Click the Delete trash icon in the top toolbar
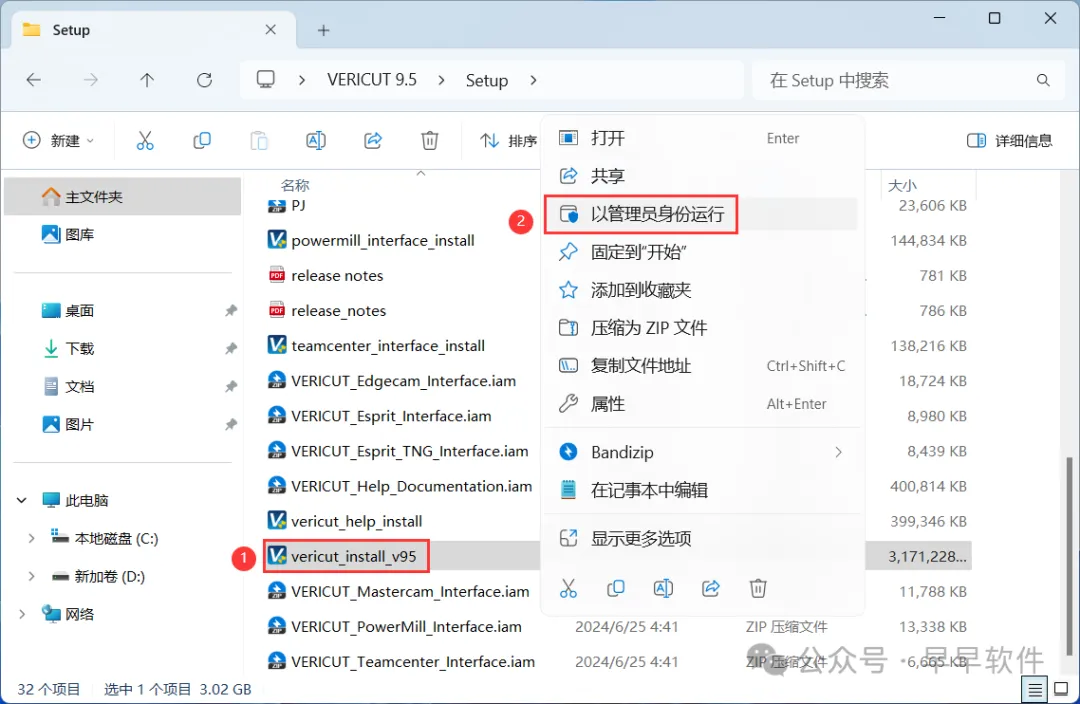Image resolution: width=1080 pixels, height=704 pixels. (430, 141)
